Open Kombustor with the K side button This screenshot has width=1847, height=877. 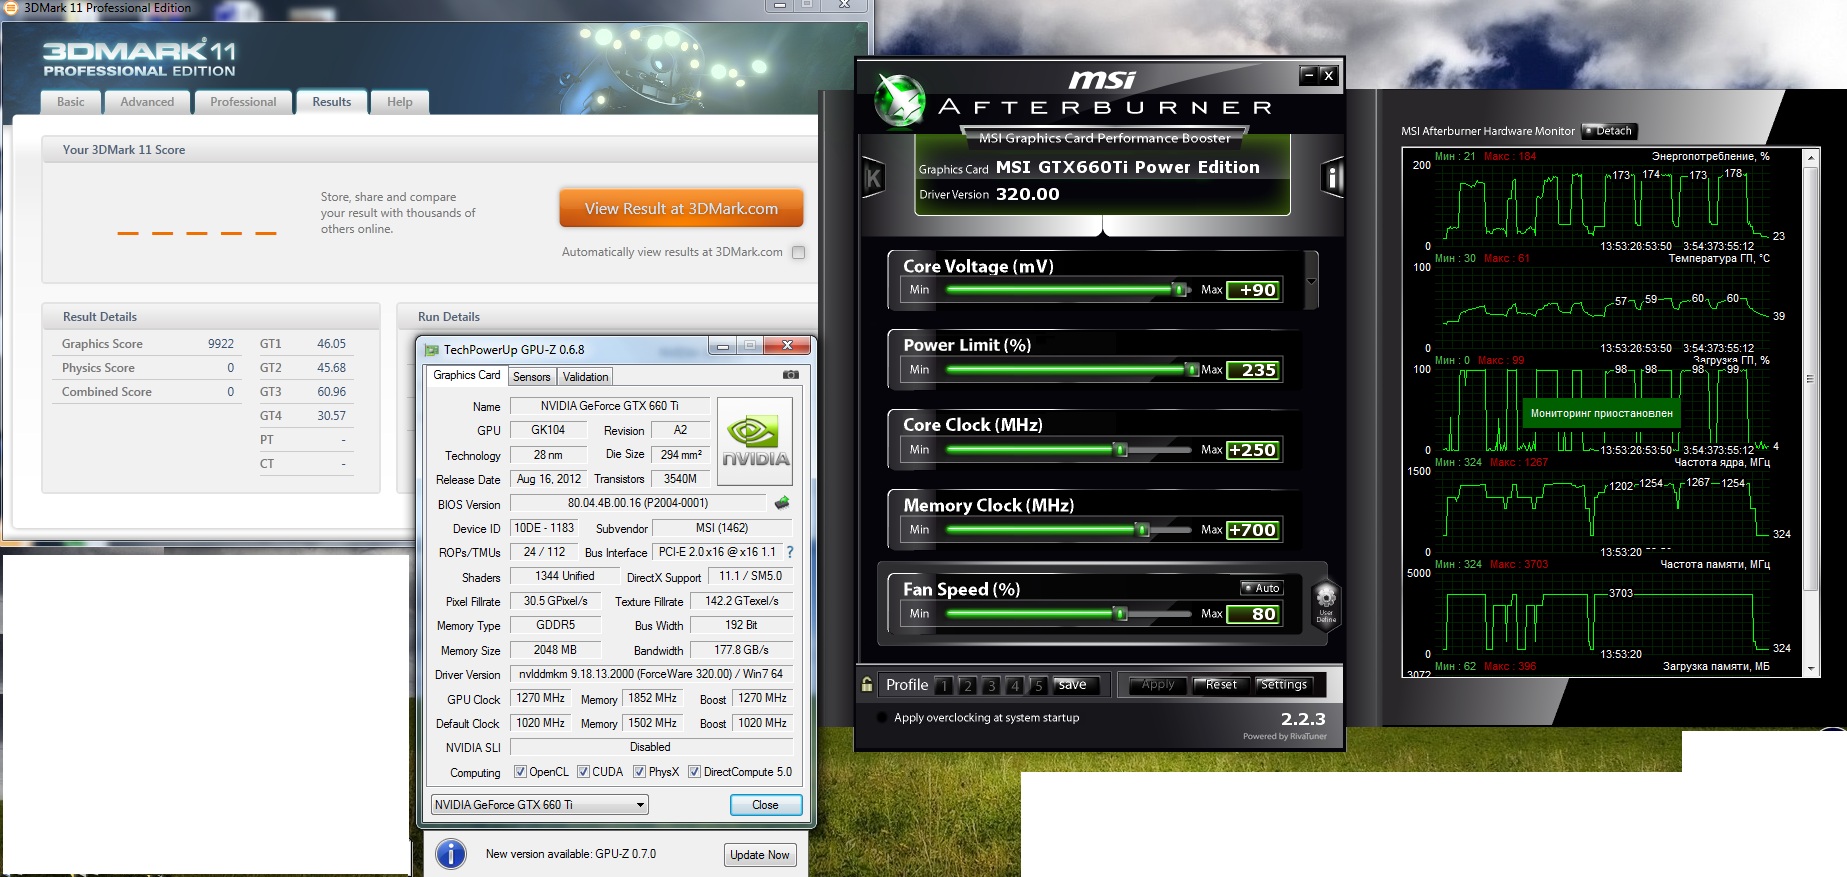(x=873, y=178)
